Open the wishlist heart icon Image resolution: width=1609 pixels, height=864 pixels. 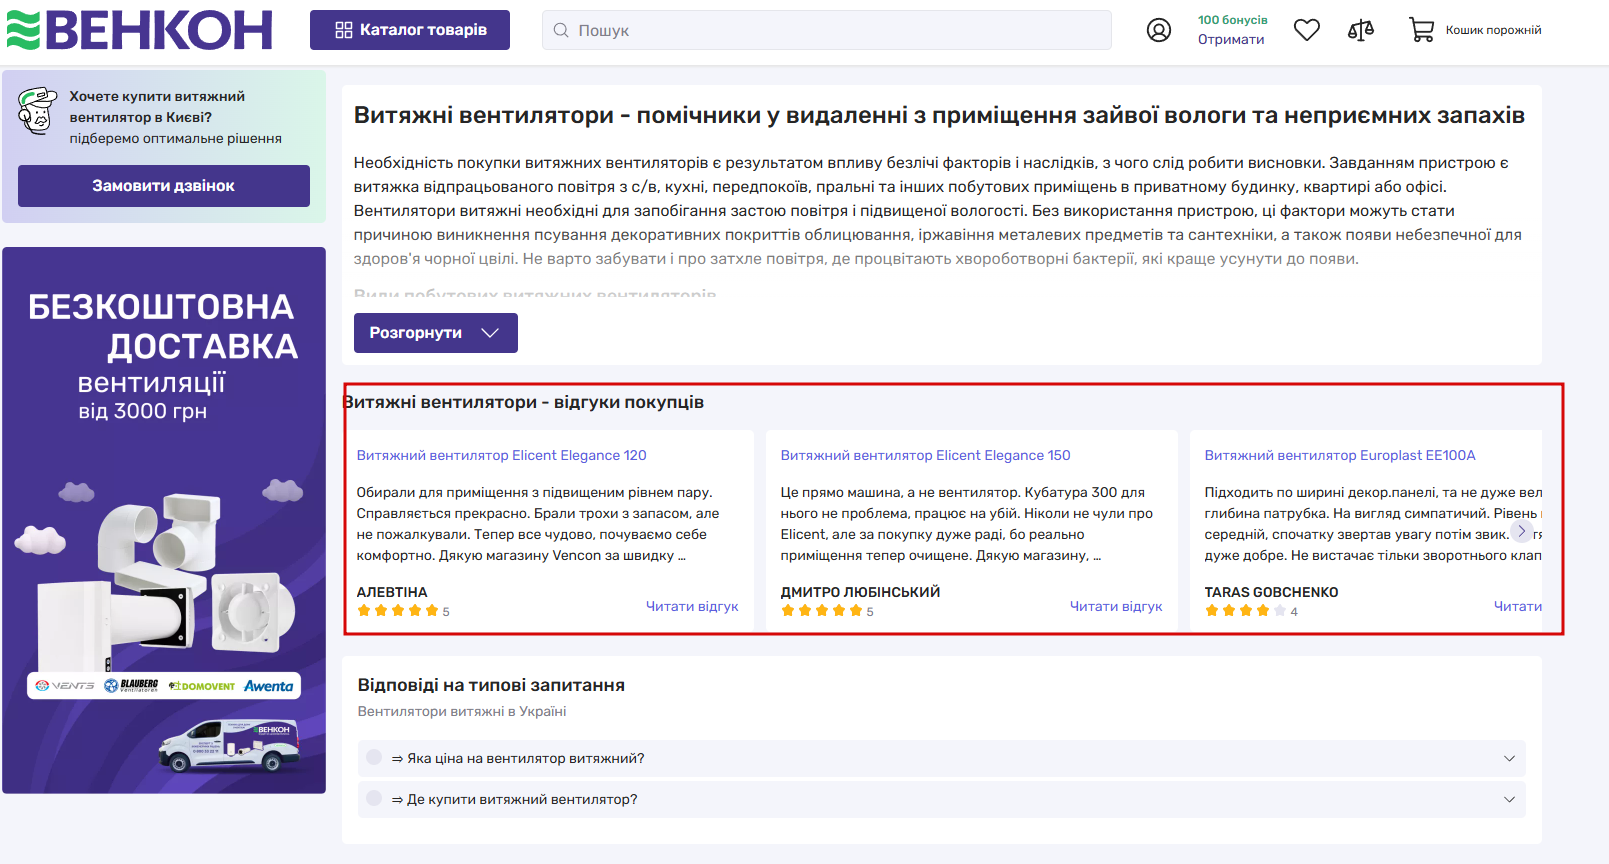click(x=1307, y=30)
